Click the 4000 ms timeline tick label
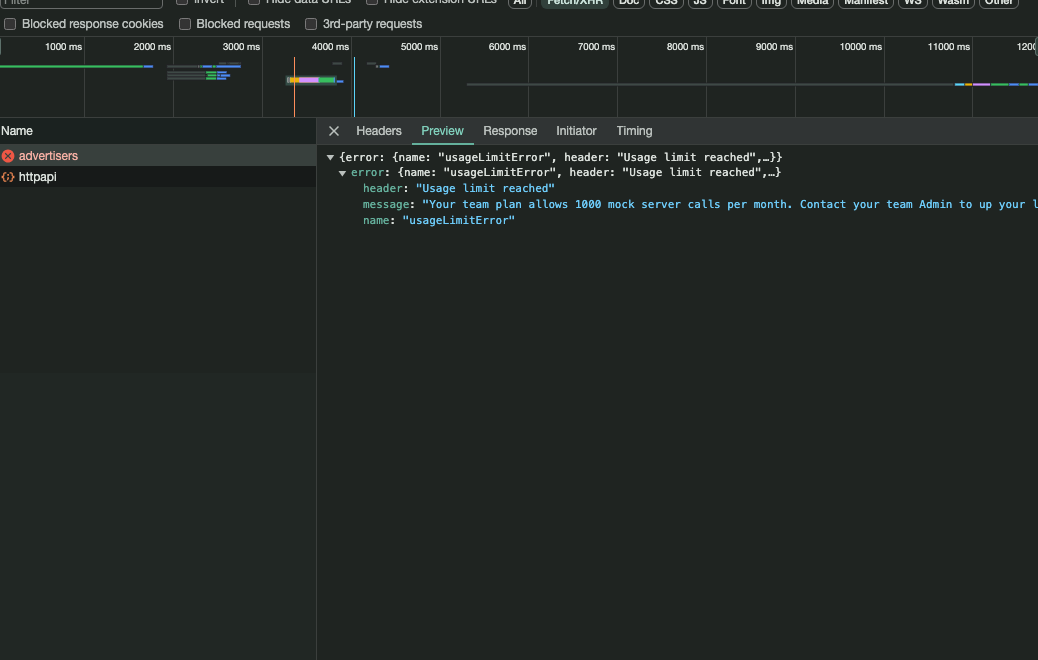 (330, 47)
